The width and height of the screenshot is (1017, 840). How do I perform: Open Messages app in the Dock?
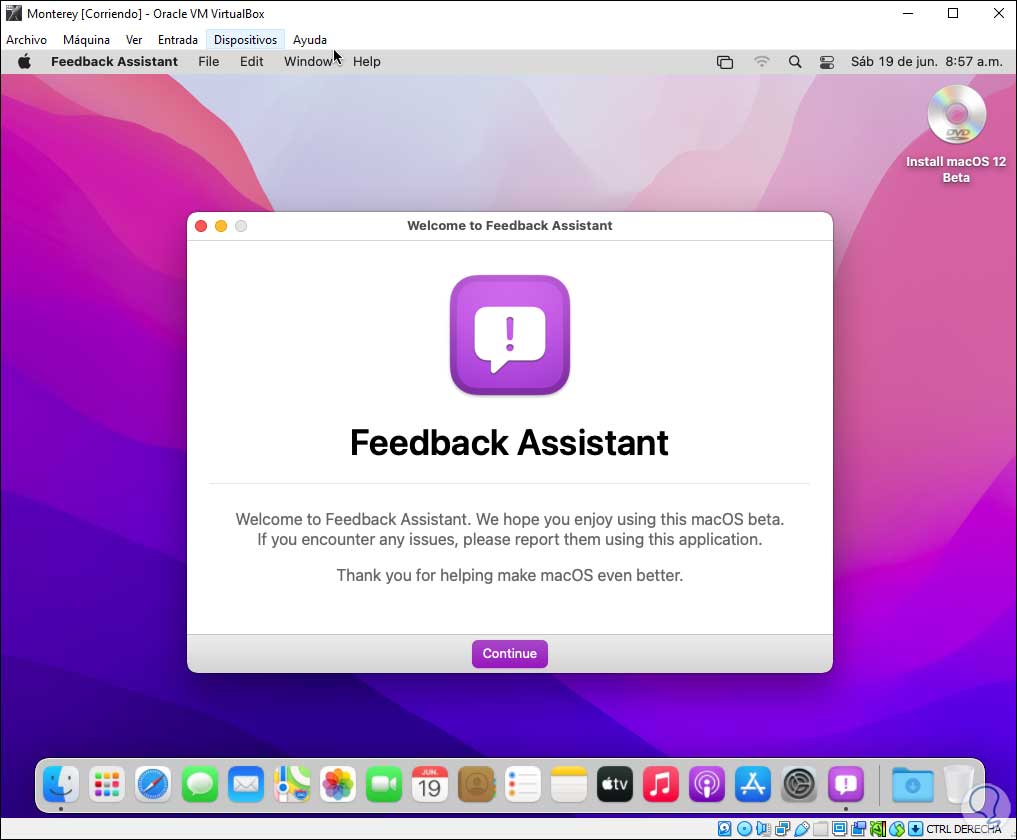pos(200,784)
